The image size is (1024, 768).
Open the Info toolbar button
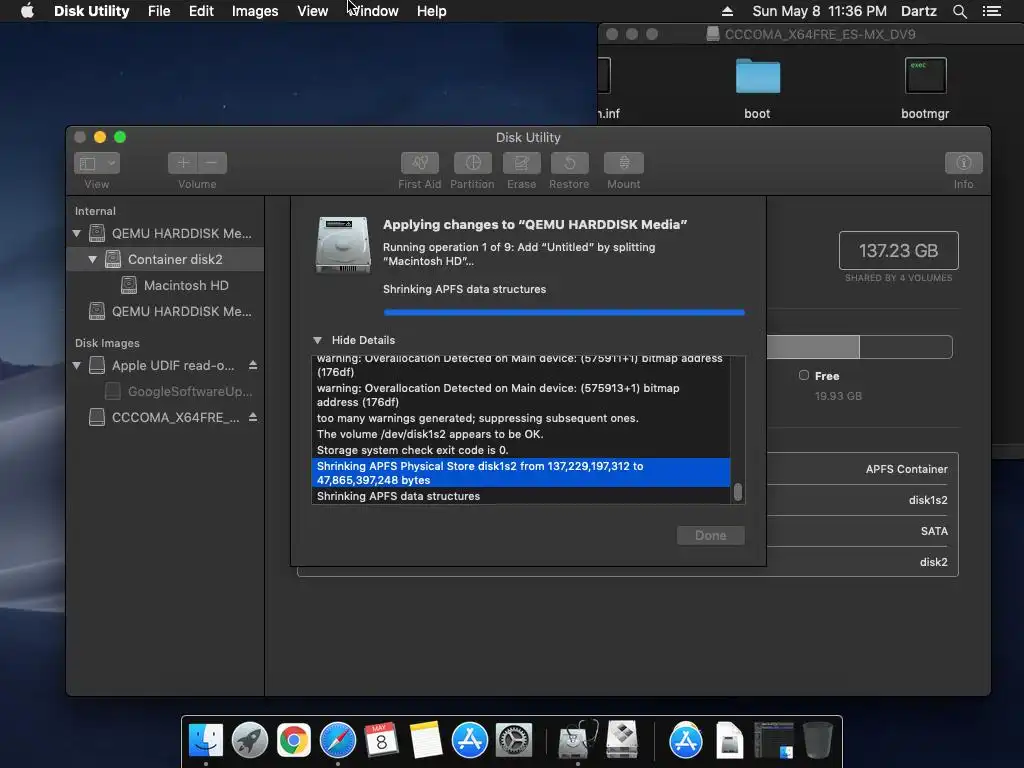pos(963,163)
